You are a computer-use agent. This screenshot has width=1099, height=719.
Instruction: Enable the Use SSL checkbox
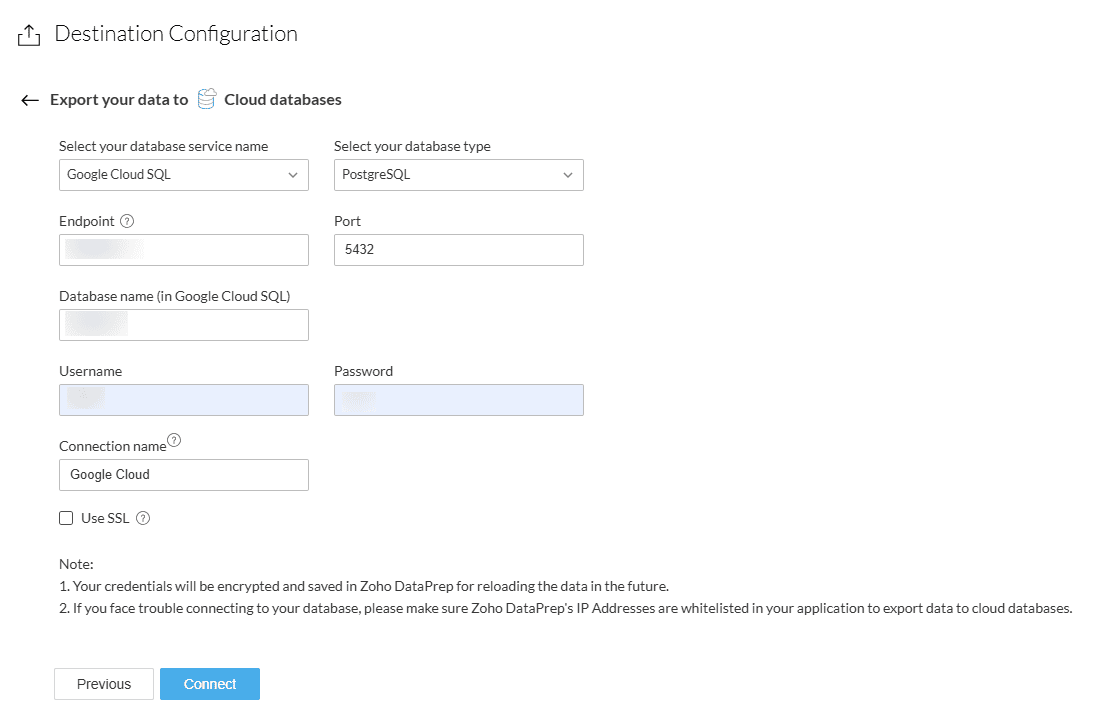(66, 518)
